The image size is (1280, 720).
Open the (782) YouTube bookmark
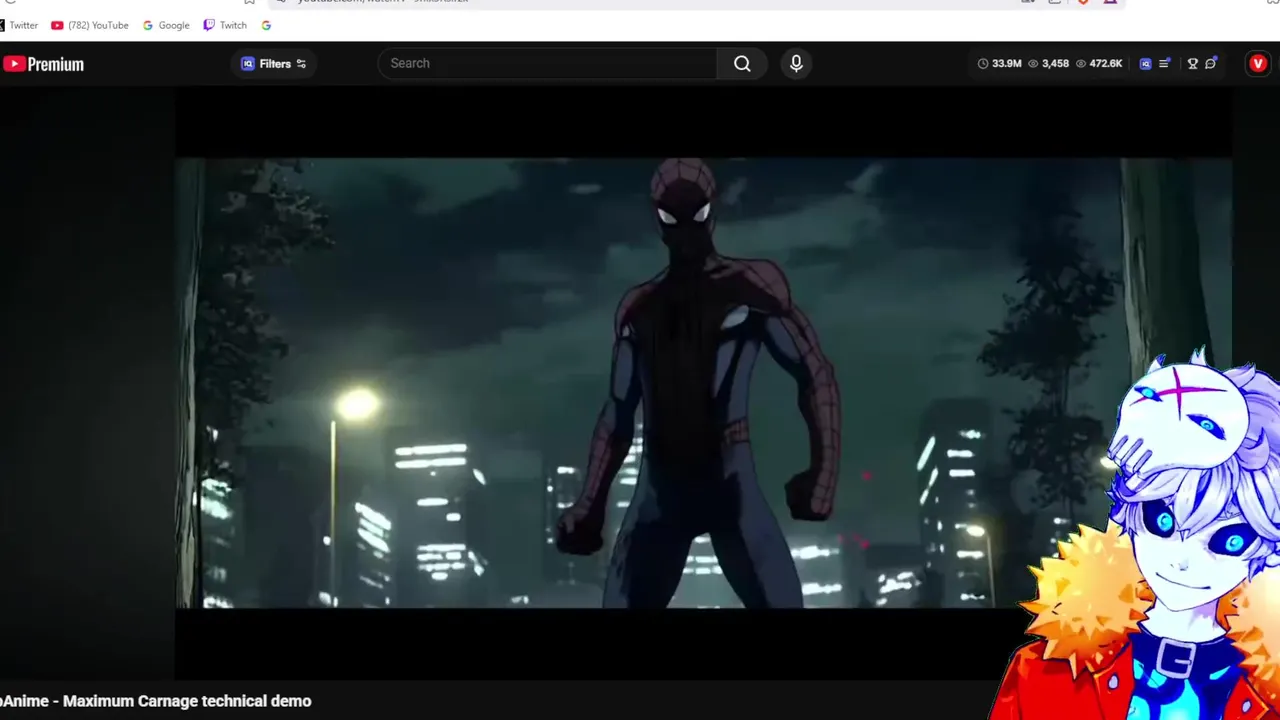coord(90,25)
